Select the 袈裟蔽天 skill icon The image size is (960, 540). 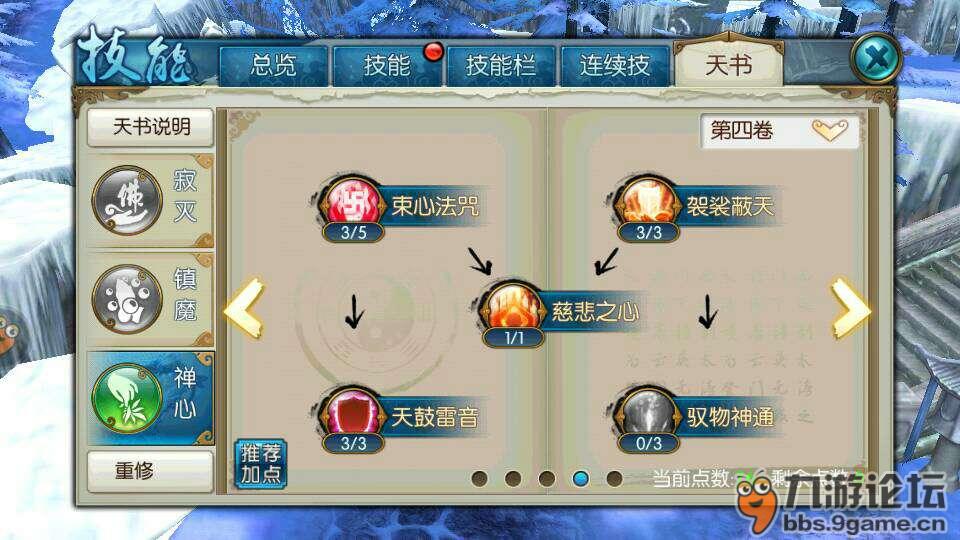point(648,203)
